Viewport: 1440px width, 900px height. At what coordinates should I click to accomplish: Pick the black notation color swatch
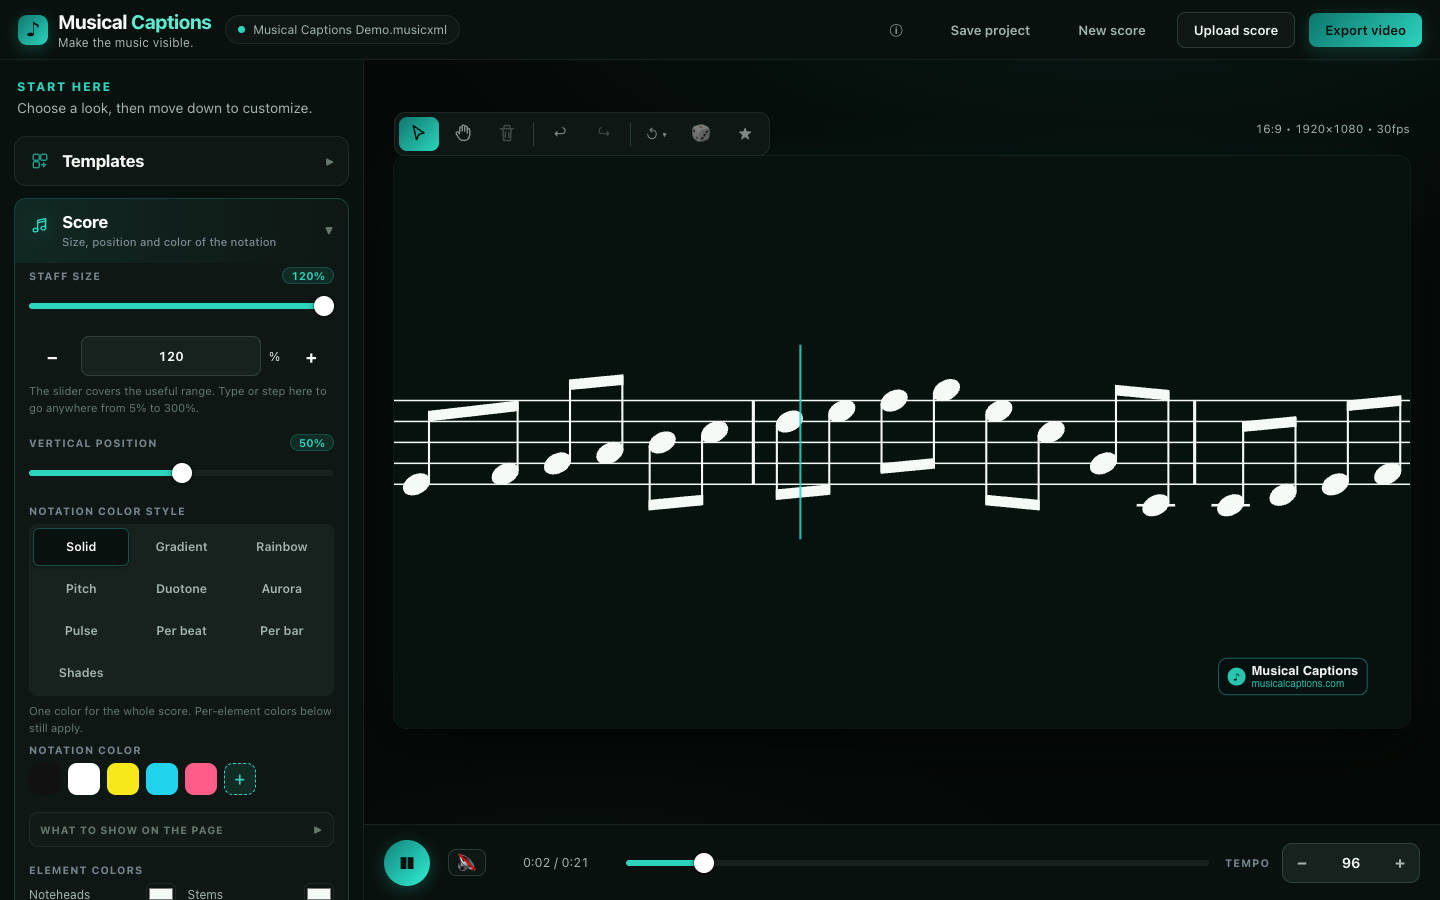pos(45,779)
